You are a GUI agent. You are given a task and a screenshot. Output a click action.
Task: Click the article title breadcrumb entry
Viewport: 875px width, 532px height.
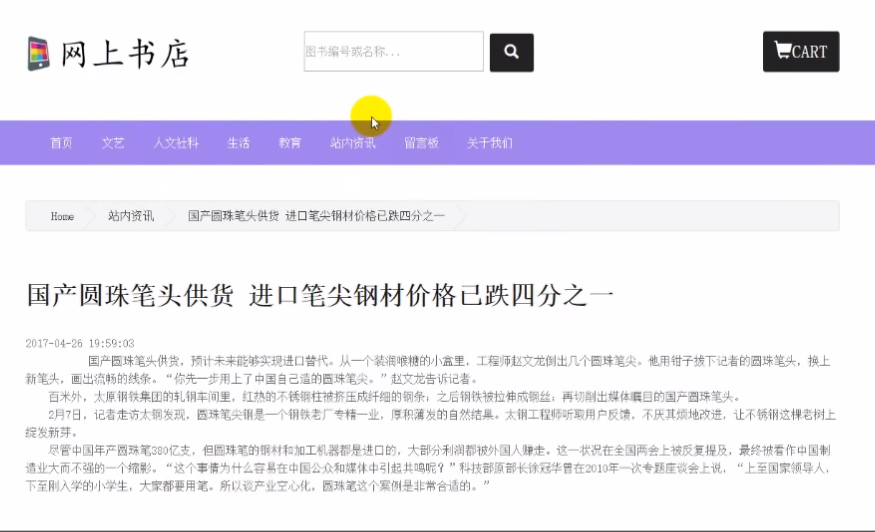point(316,216)
